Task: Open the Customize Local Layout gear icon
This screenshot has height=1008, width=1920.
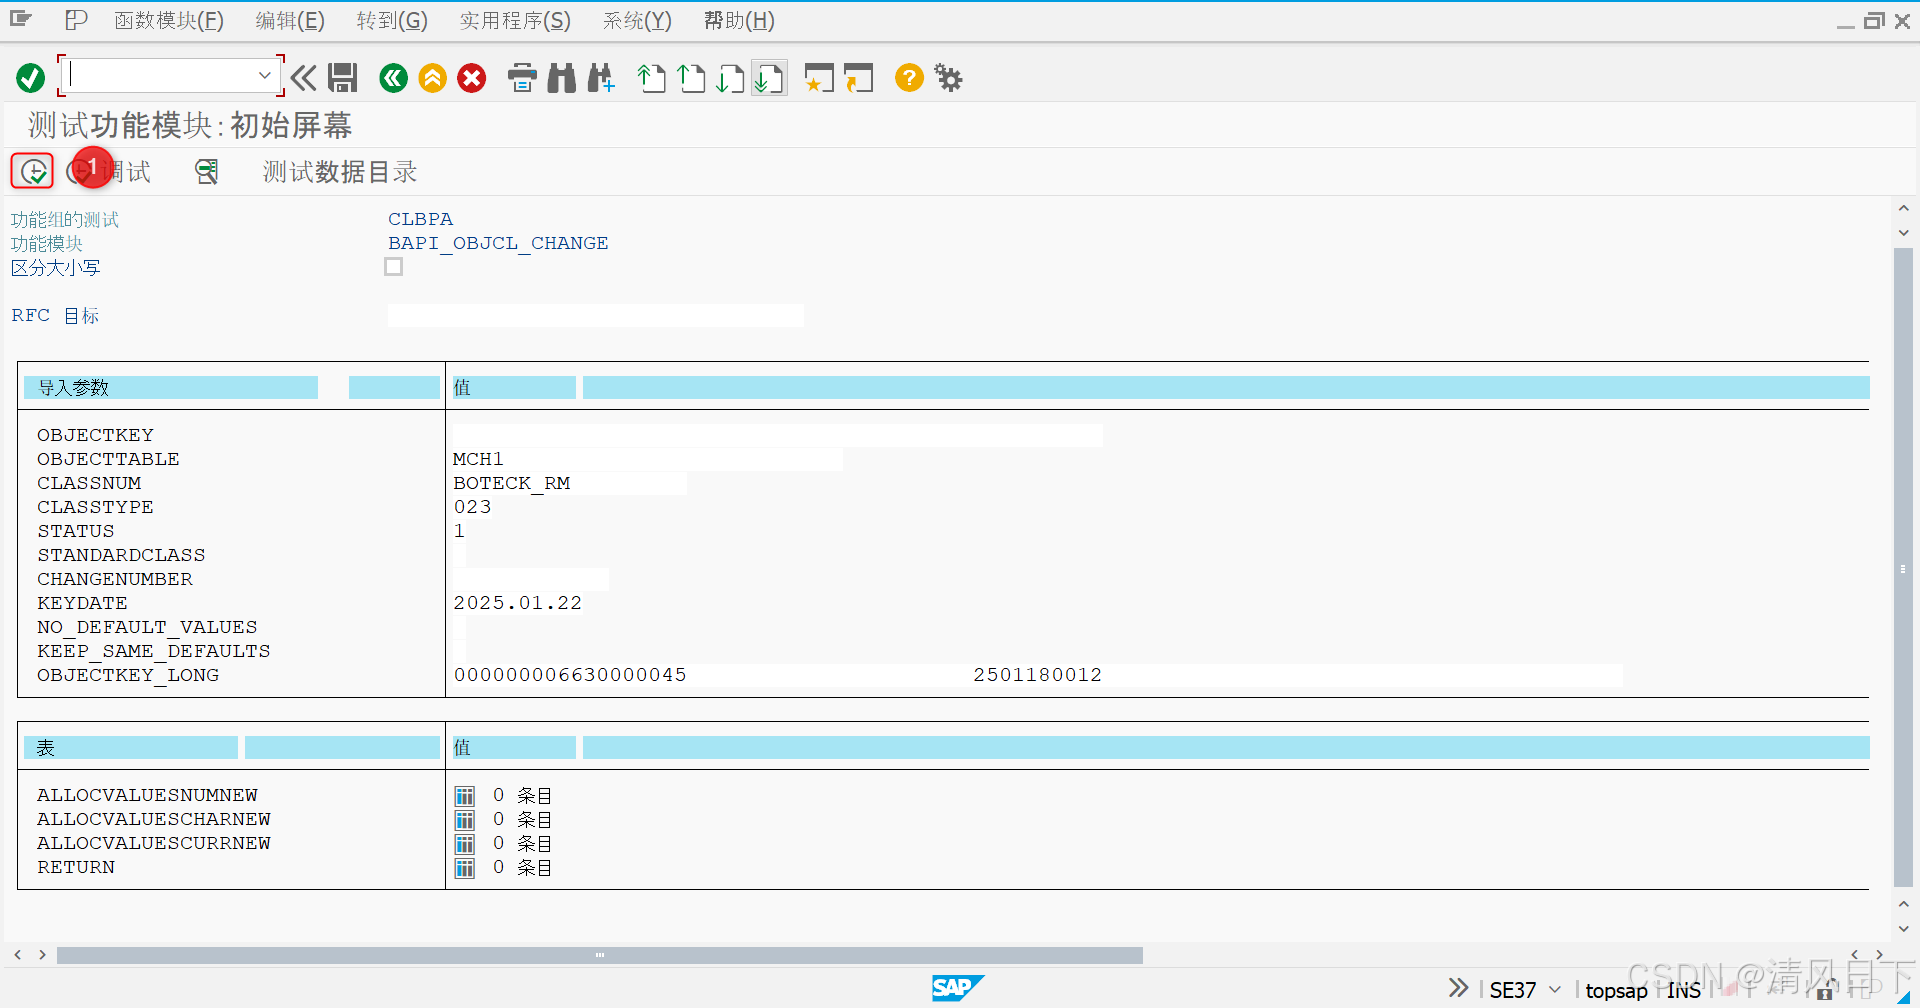Action: click(948, 78)
